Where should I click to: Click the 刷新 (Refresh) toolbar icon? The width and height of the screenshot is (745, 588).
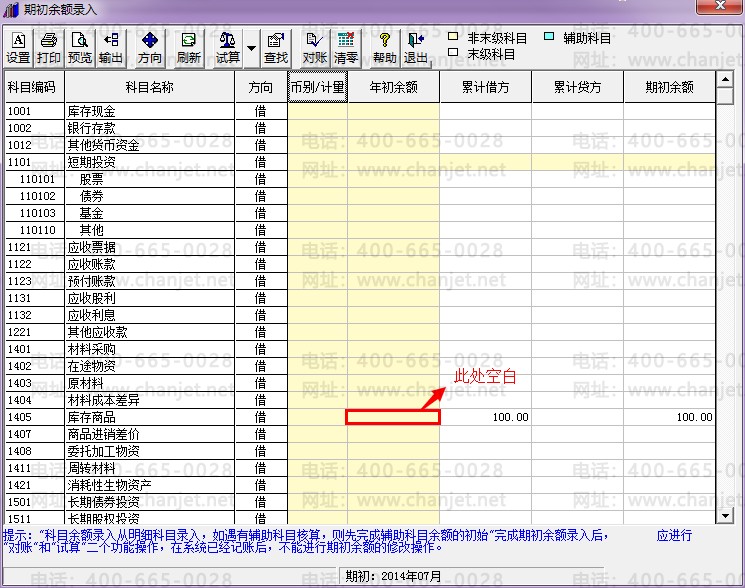[x=189, y=48]
